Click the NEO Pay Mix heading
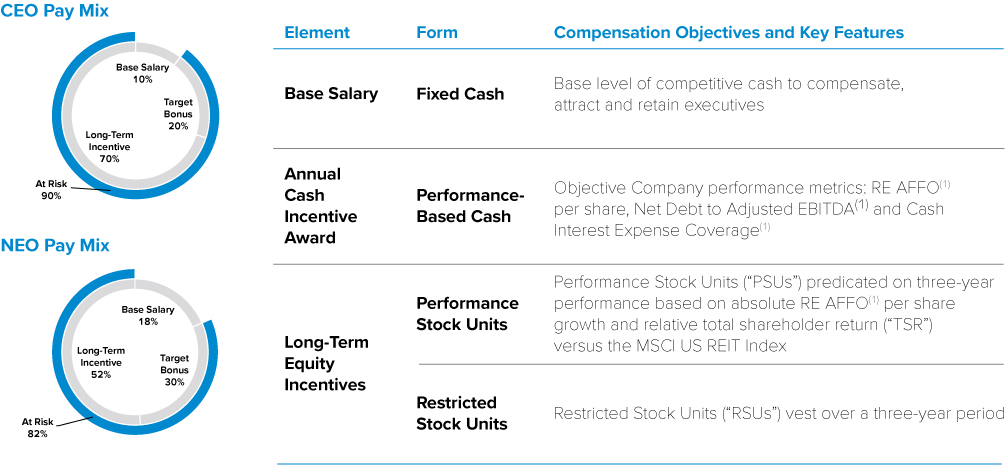1006x466 pixels. pos(55,245)
